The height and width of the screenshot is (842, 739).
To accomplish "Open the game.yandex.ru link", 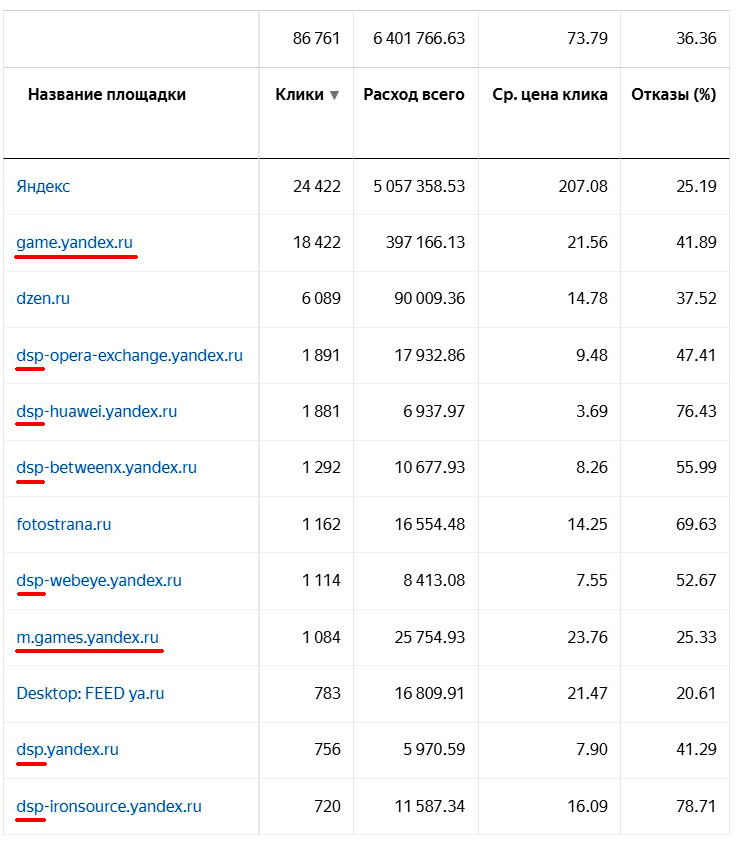I will (x=74, y=243).
